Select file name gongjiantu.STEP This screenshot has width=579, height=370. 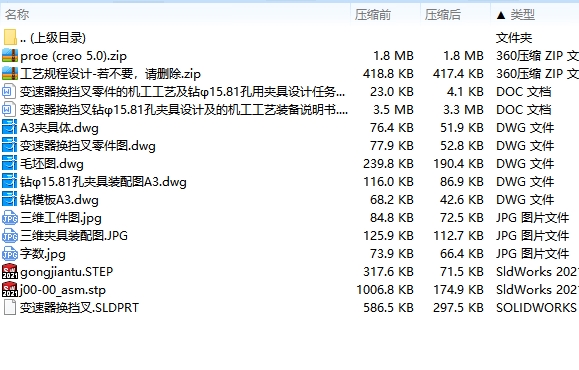tap(66, 272)
